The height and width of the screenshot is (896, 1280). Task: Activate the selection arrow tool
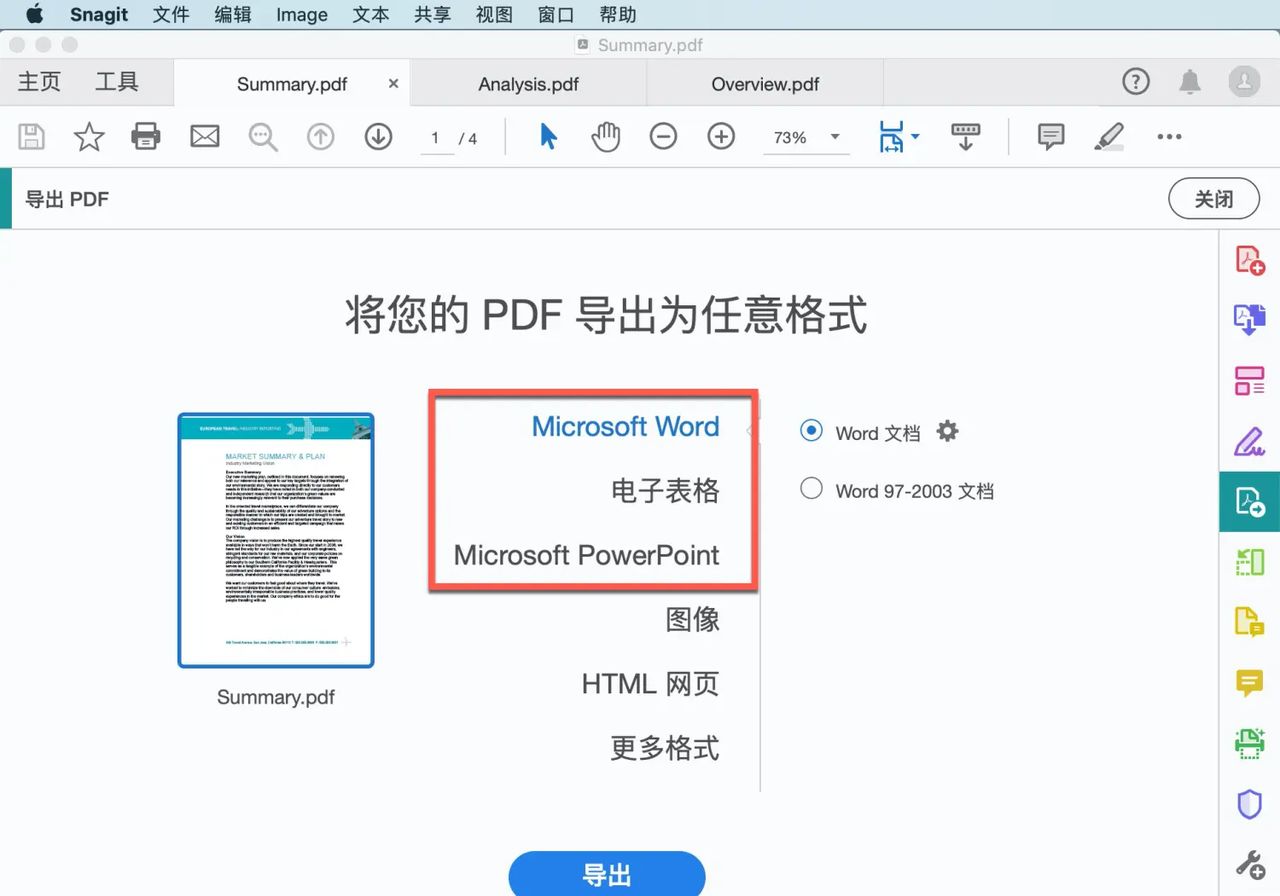[548, 137]
